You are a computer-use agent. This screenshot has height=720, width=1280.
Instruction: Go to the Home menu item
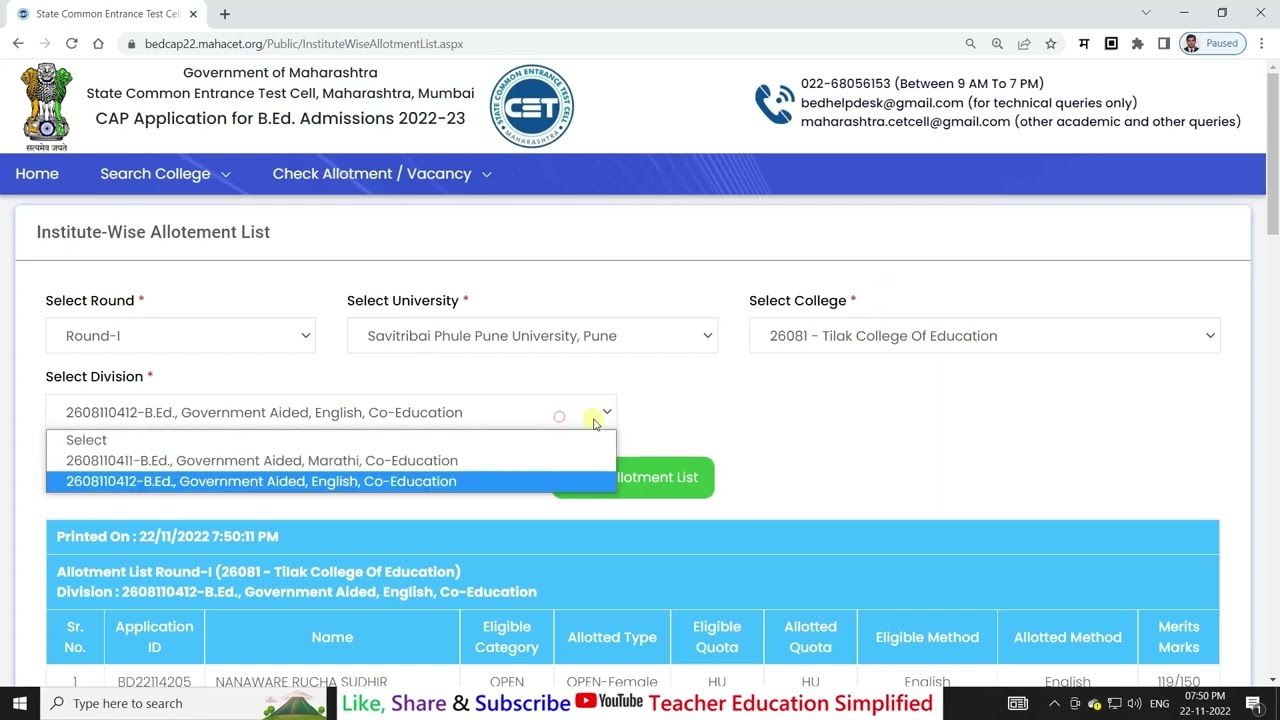click(37, 174)
